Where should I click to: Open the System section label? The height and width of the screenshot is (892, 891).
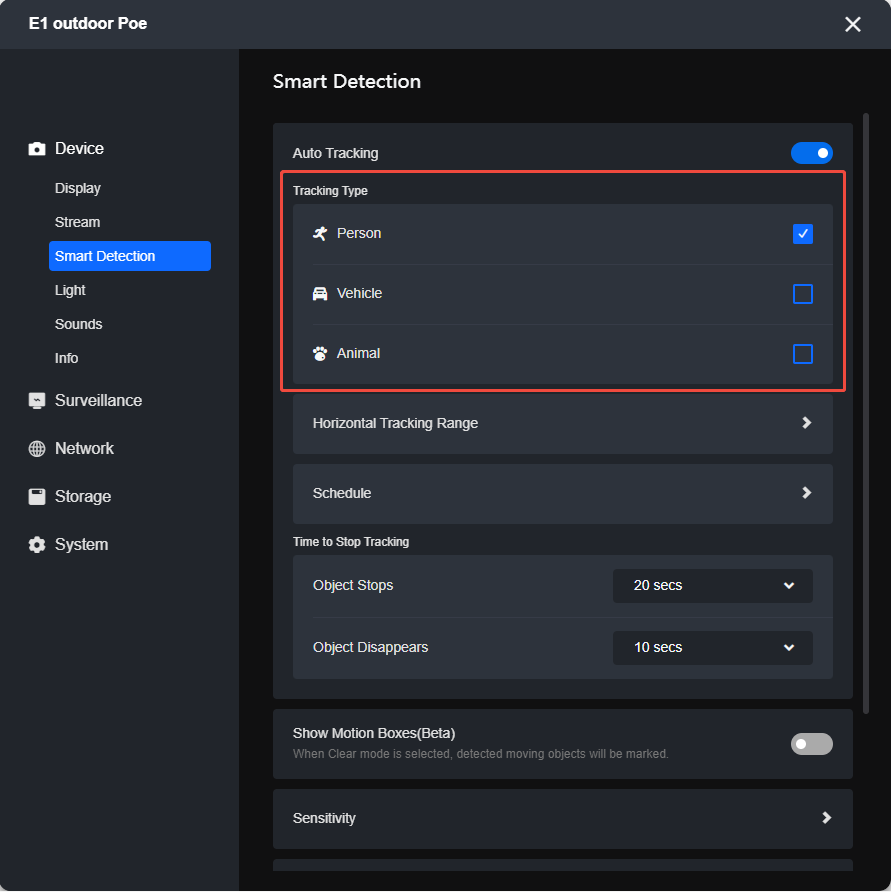pyautogui.click(x=81, y=544)
